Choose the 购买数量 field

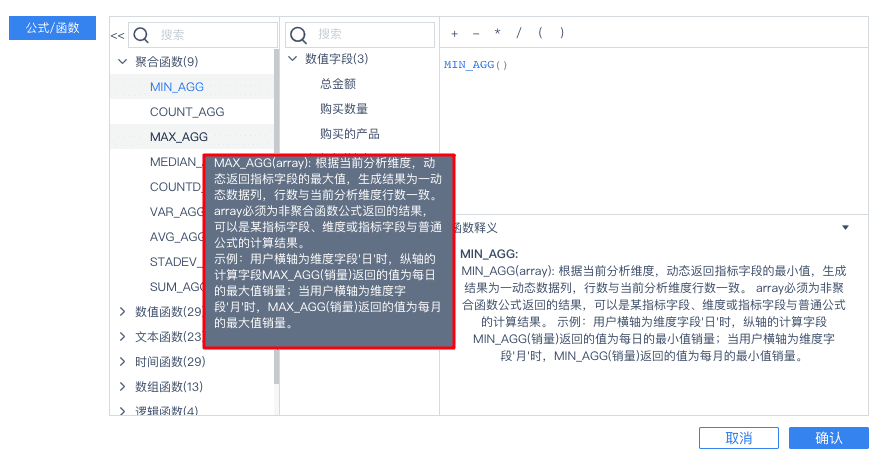coord(344,109)
